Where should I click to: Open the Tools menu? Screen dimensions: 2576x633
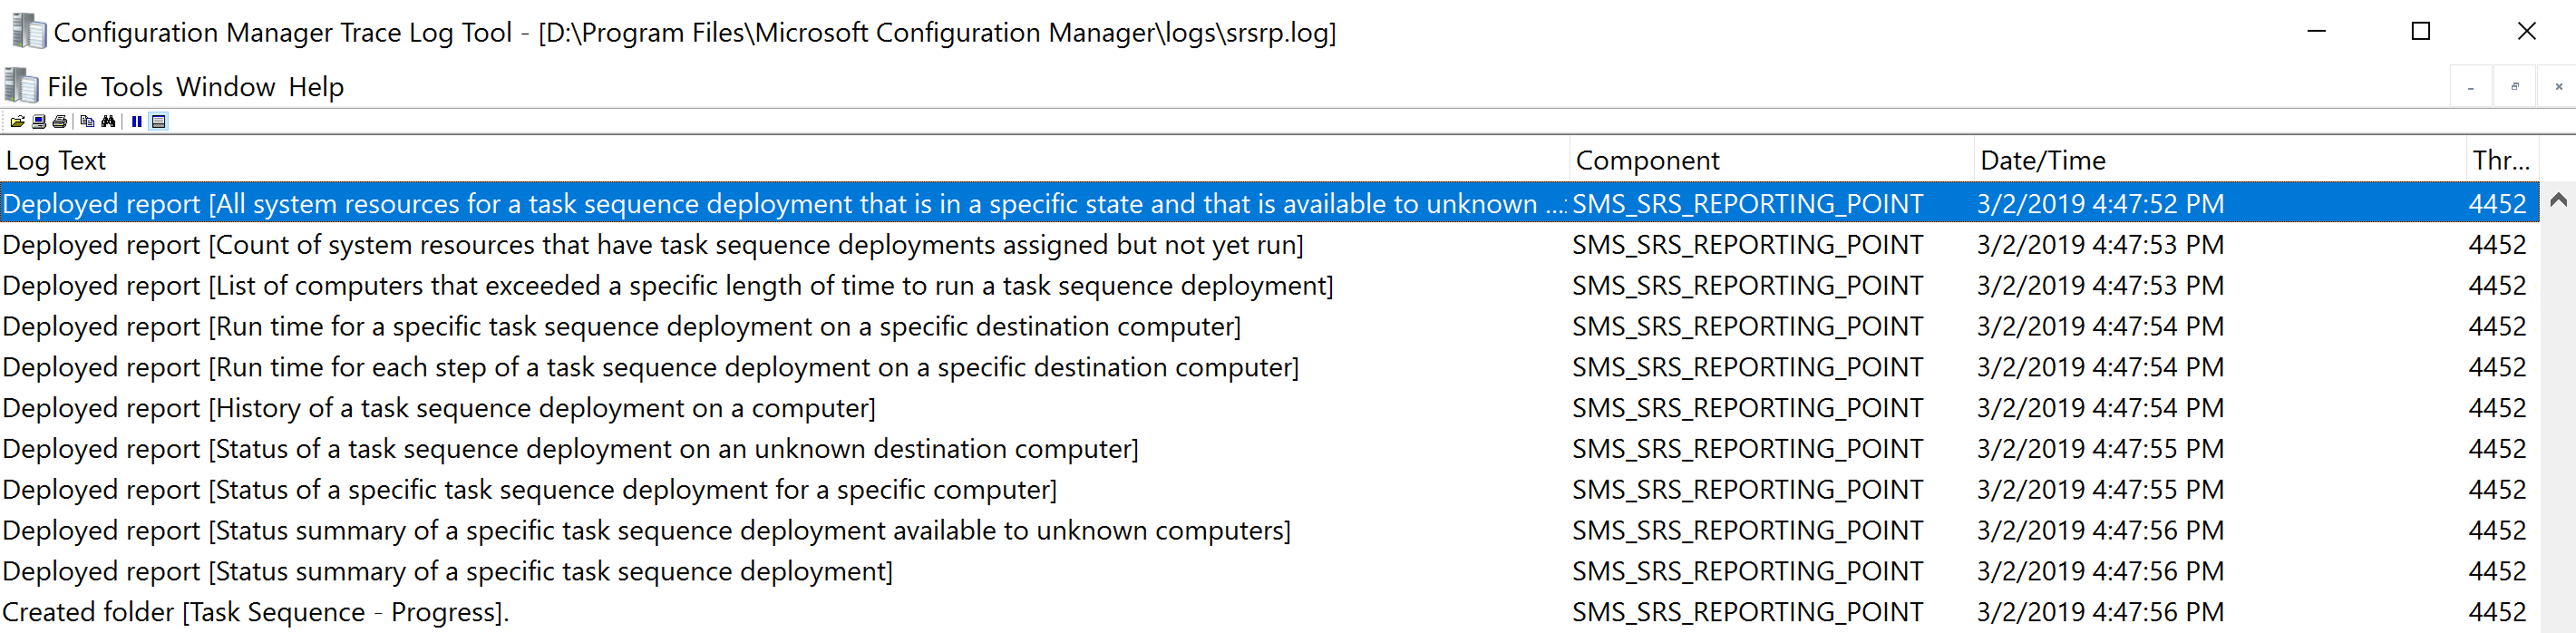point(131,87)
